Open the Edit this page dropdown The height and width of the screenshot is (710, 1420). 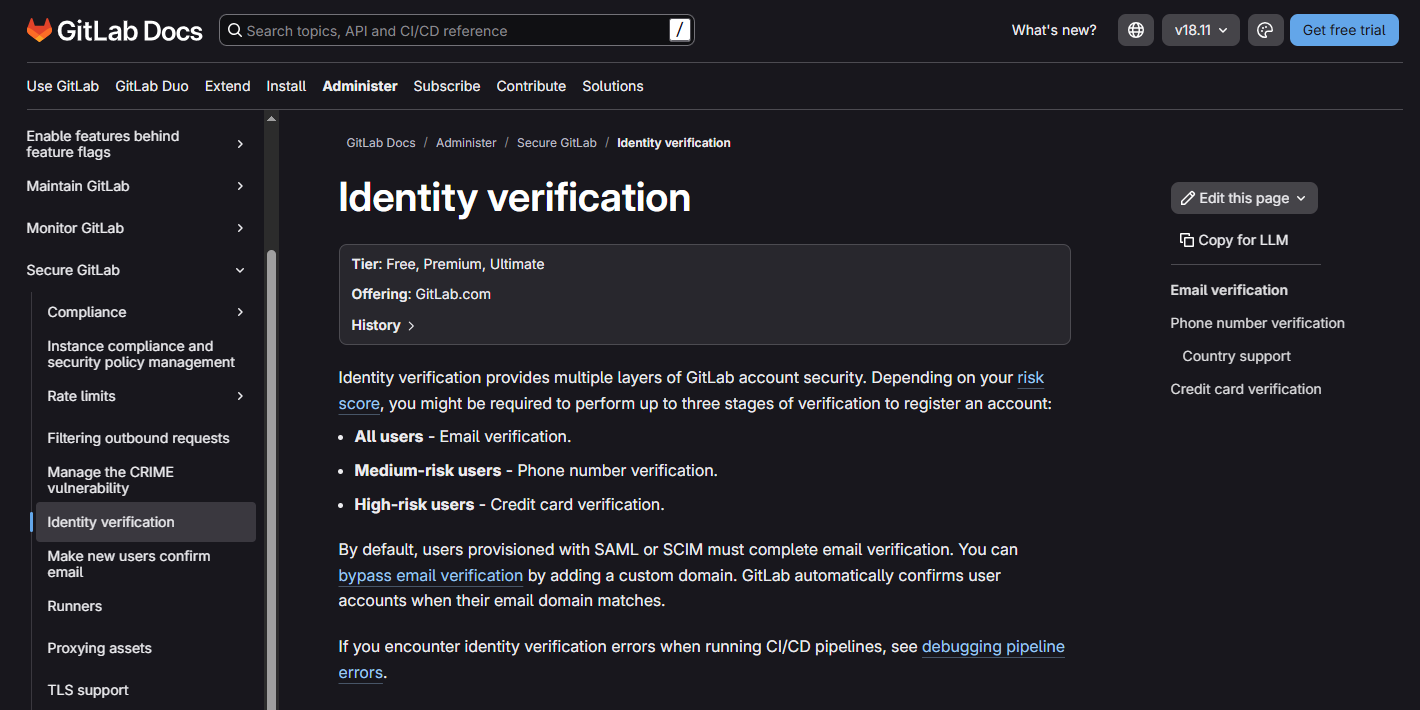1244,198
